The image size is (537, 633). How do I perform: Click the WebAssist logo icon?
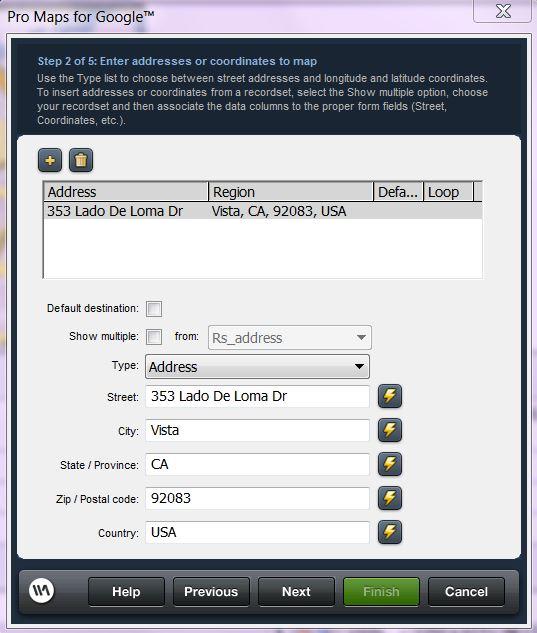[x=41, y=590]
